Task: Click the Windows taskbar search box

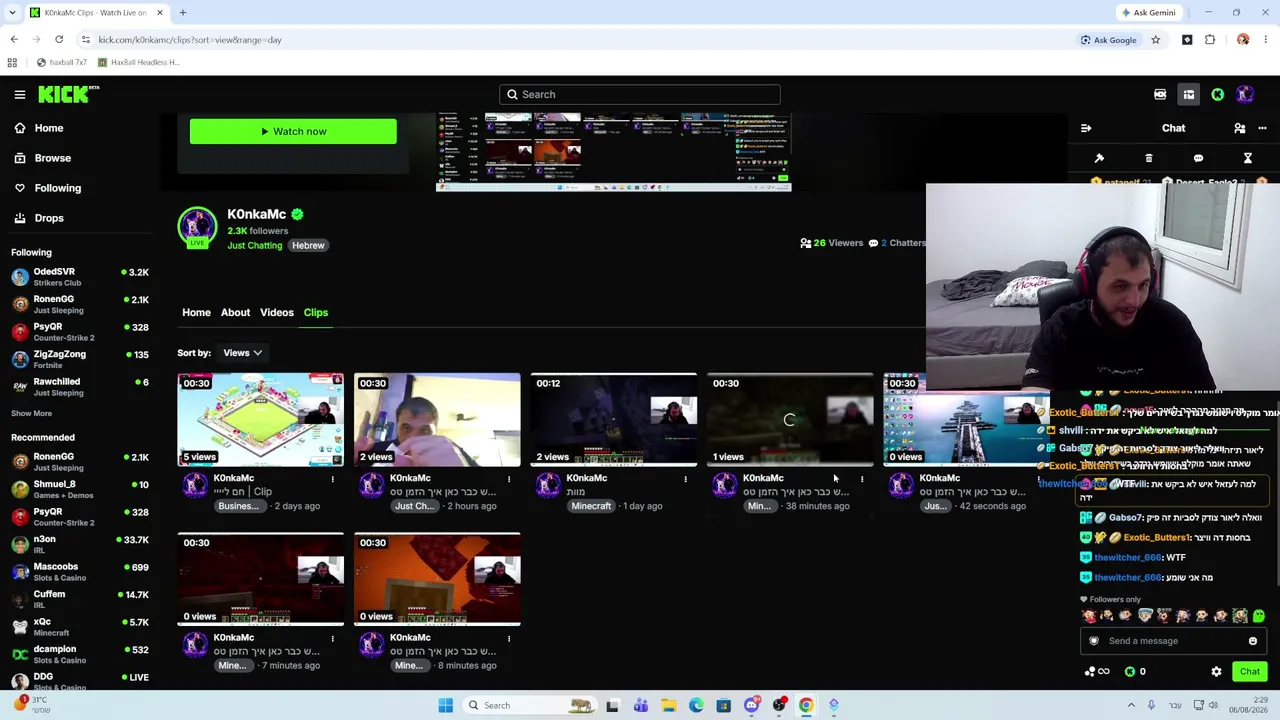Action: [x=530, y=705]
